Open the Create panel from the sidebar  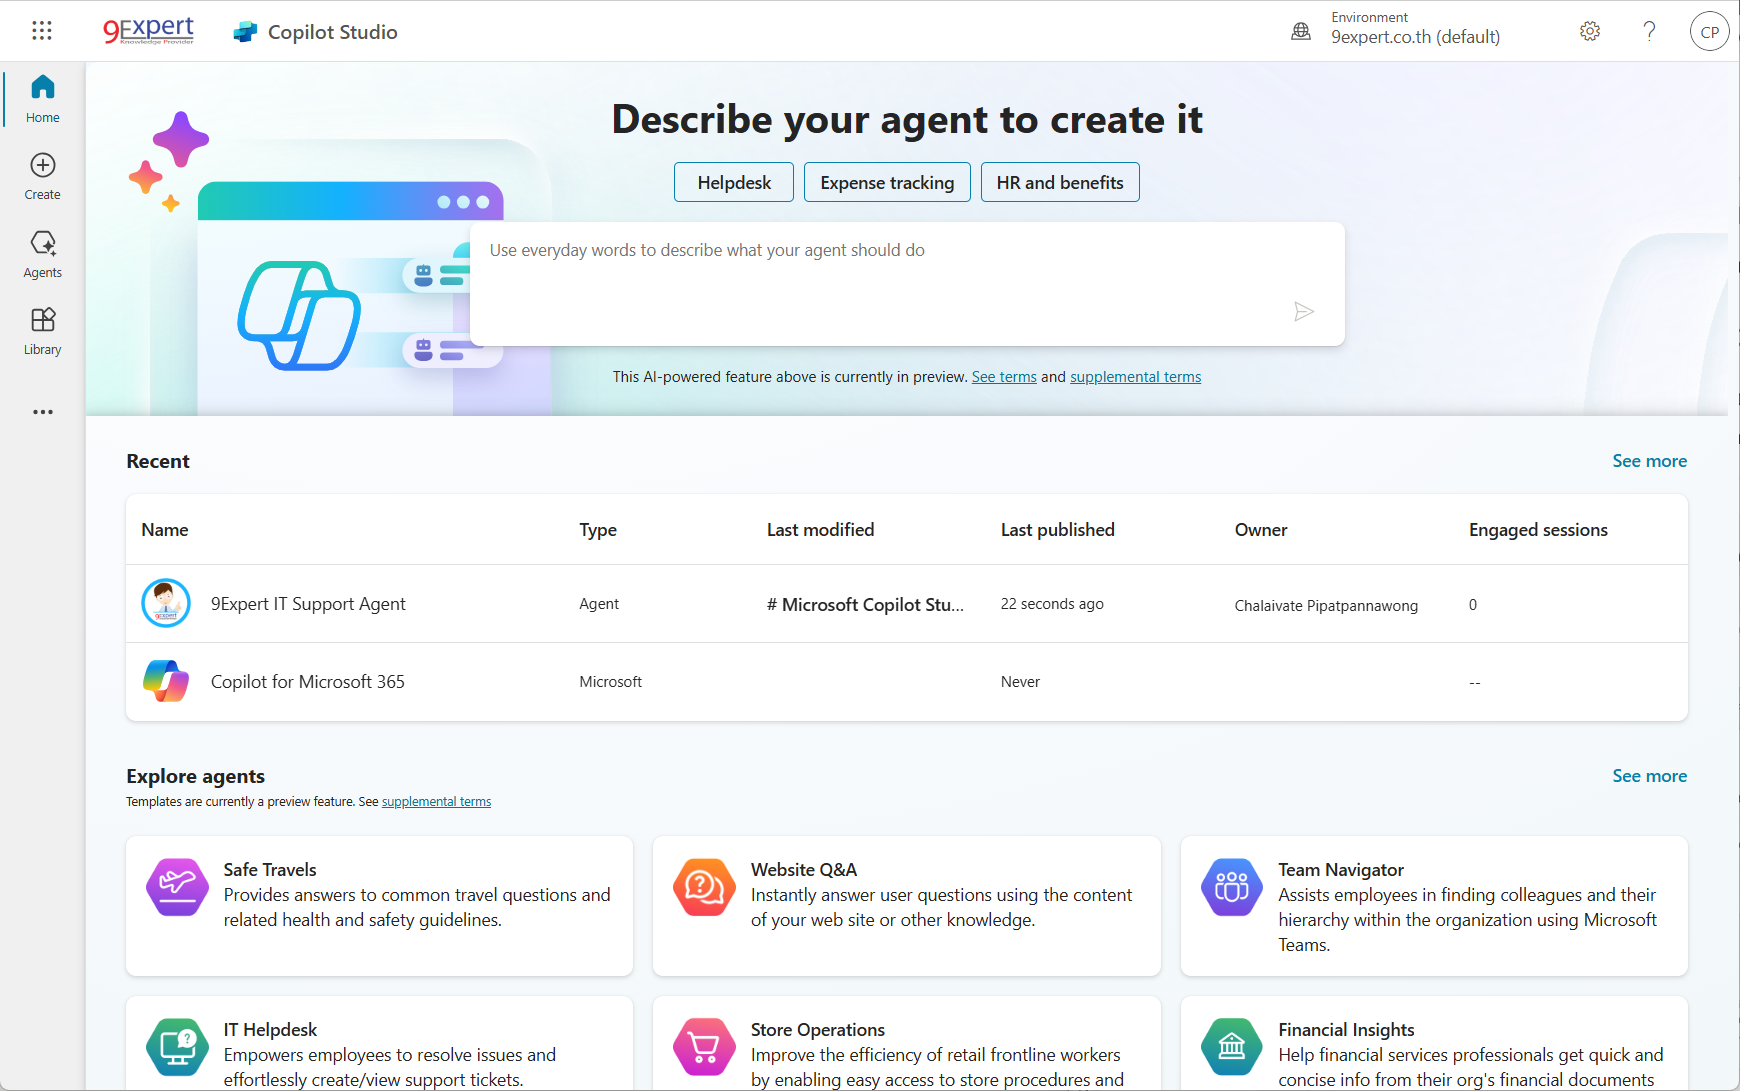(x=42, y=175)
